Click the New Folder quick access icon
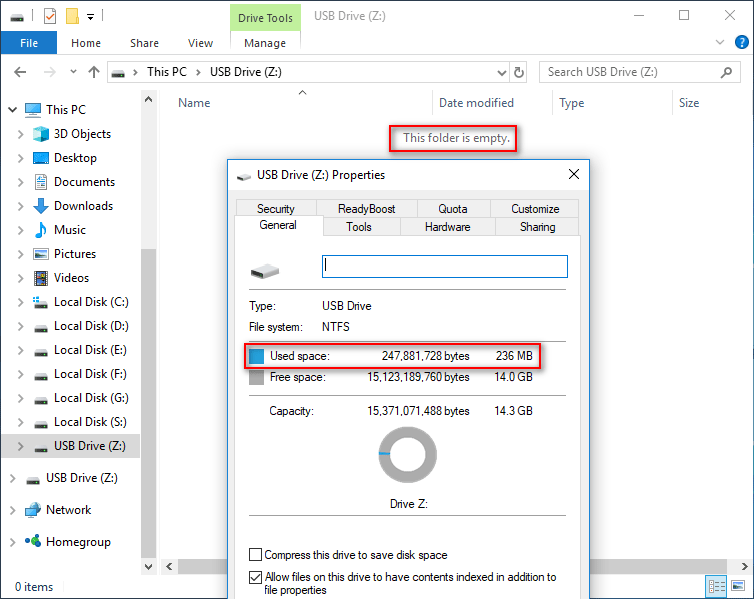Viewport: 754px width, 599px height. 72,16
